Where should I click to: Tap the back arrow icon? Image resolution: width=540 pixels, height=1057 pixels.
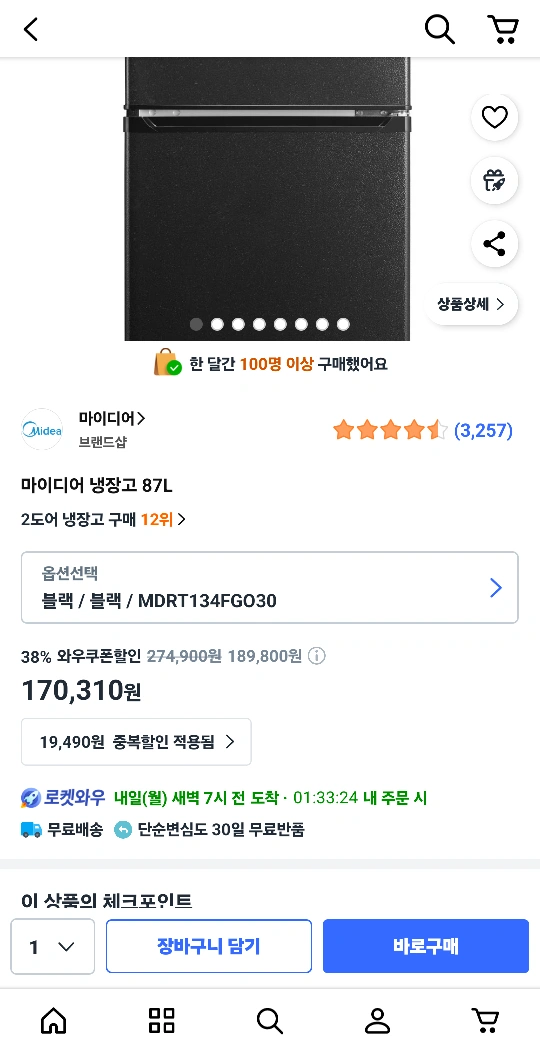31,29
